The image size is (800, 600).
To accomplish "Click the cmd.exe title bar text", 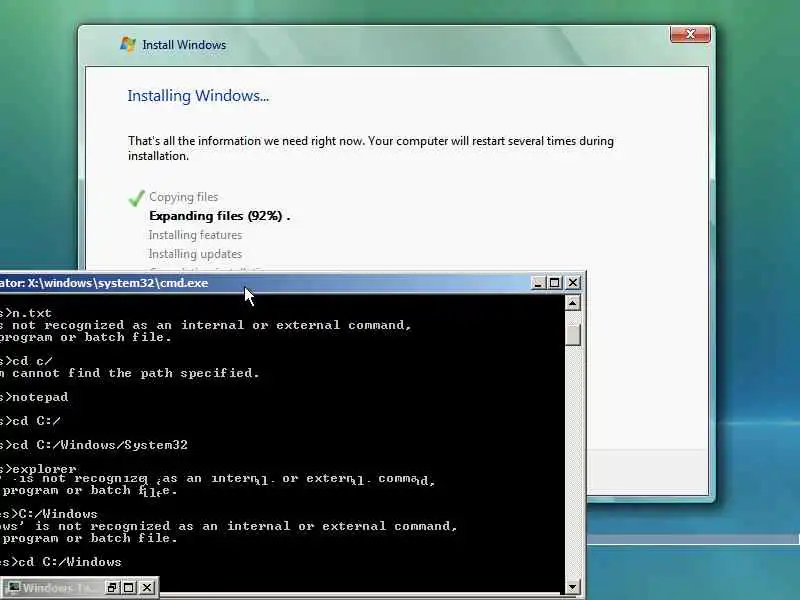I will click(104, 283).
